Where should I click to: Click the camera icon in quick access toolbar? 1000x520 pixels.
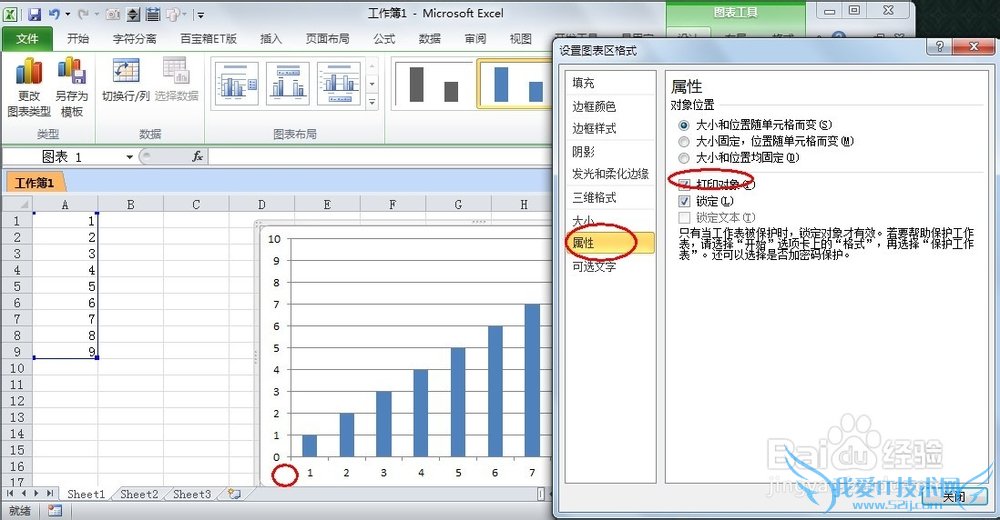tap(113, 14)
